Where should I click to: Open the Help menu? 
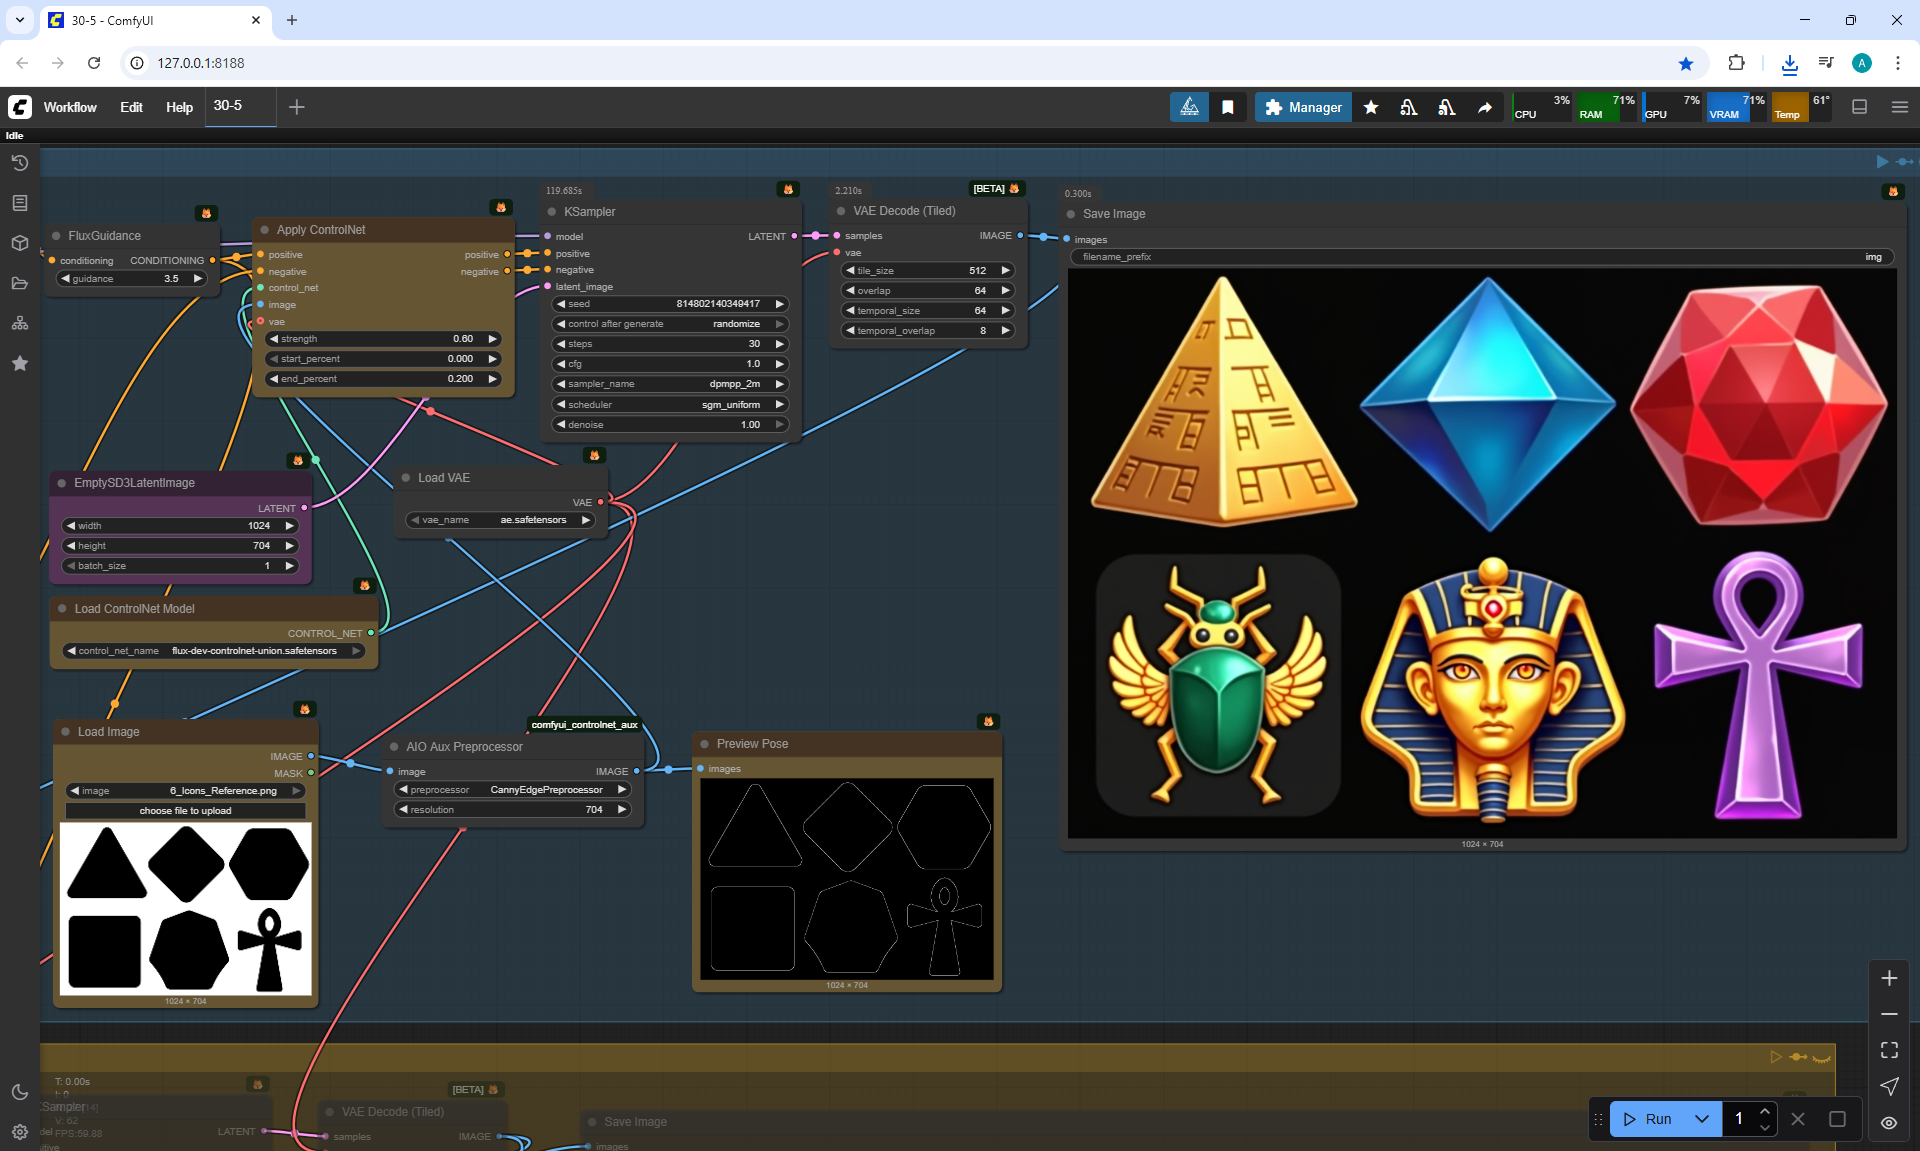[179, 107]
